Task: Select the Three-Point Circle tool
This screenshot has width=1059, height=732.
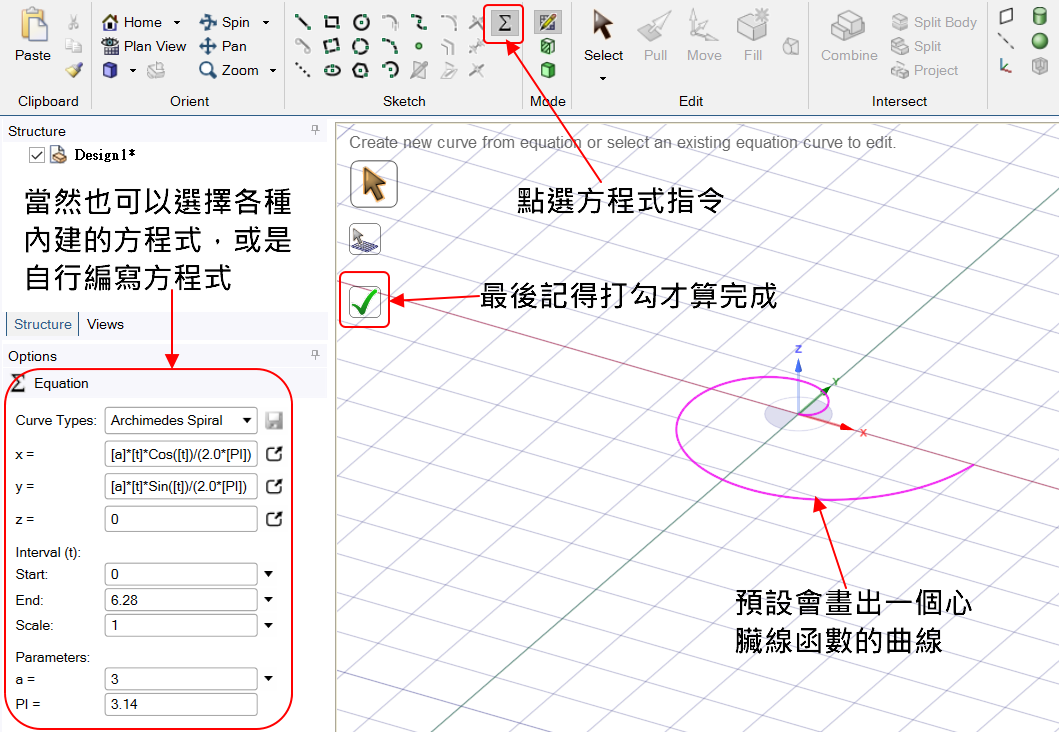Action: (x=361, y=46)
